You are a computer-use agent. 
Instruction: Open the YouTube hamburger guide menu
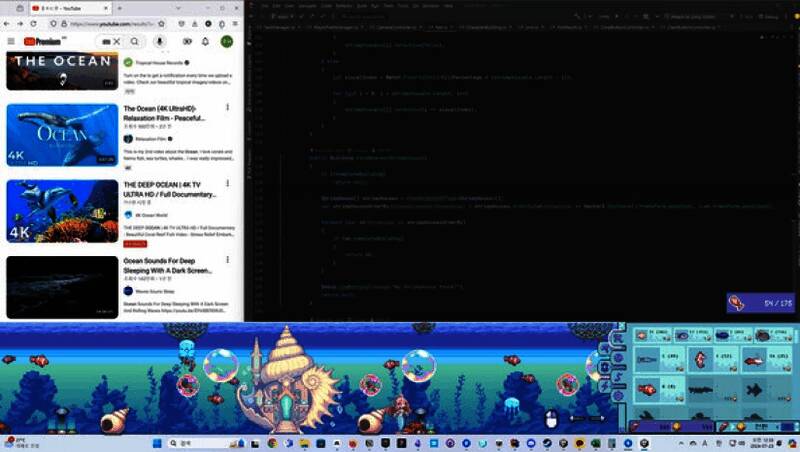click(11, 41)
